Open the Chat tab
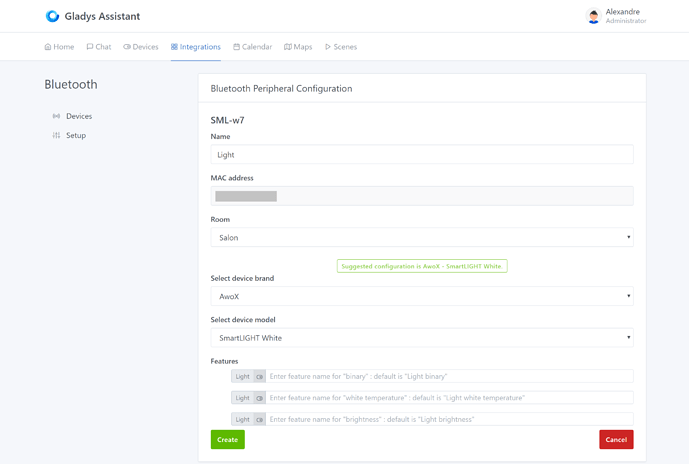 point(99,47)
